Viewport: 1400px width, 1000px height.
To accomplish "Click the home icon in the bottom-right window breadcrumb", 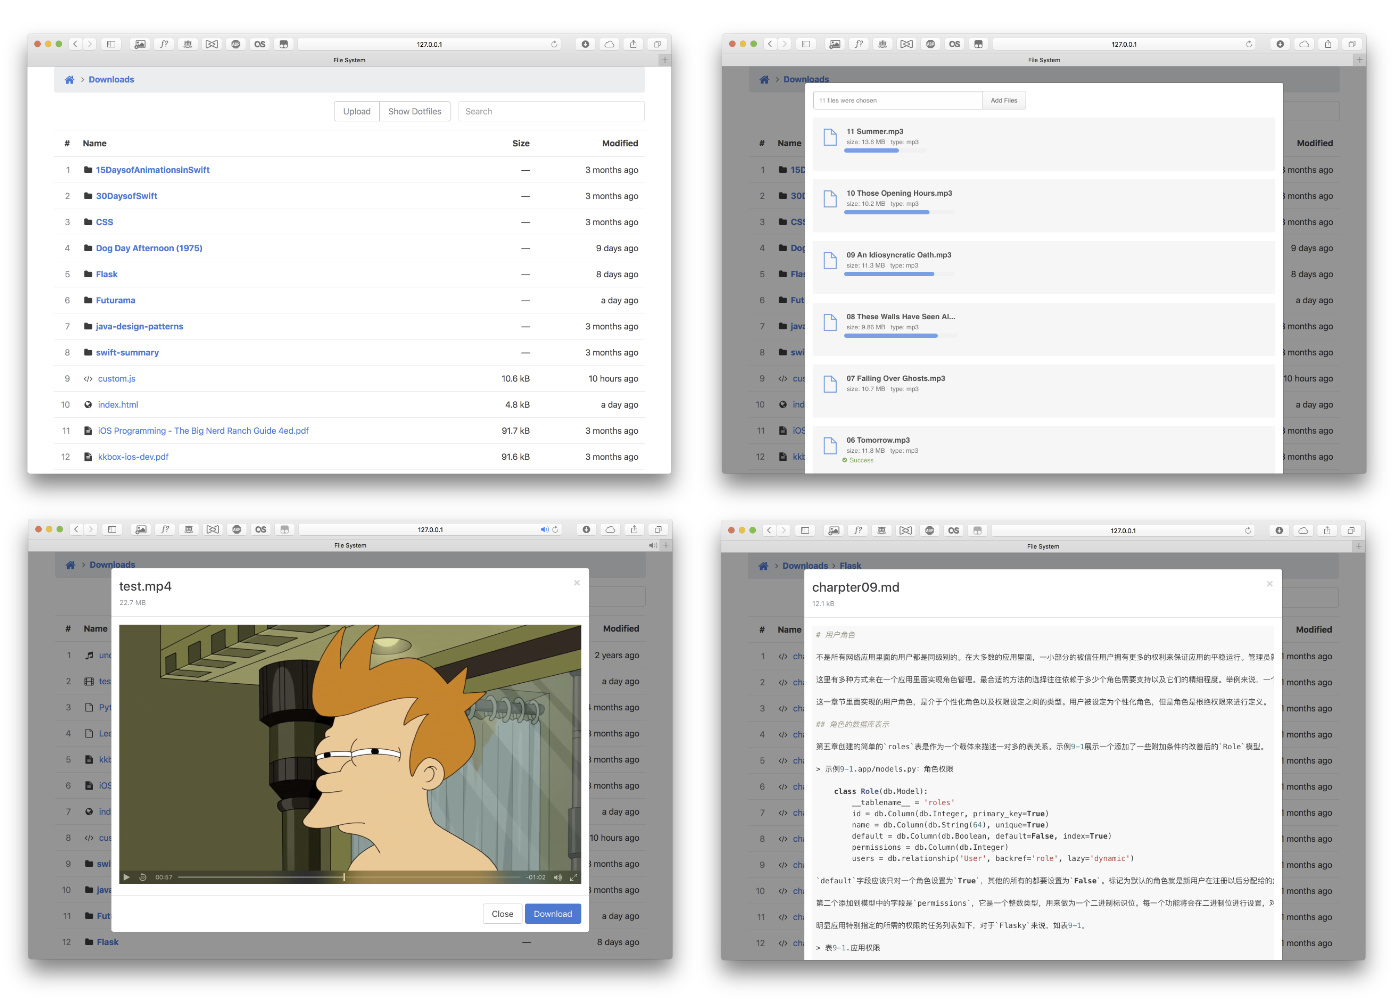I will click(x=763, y=566).
